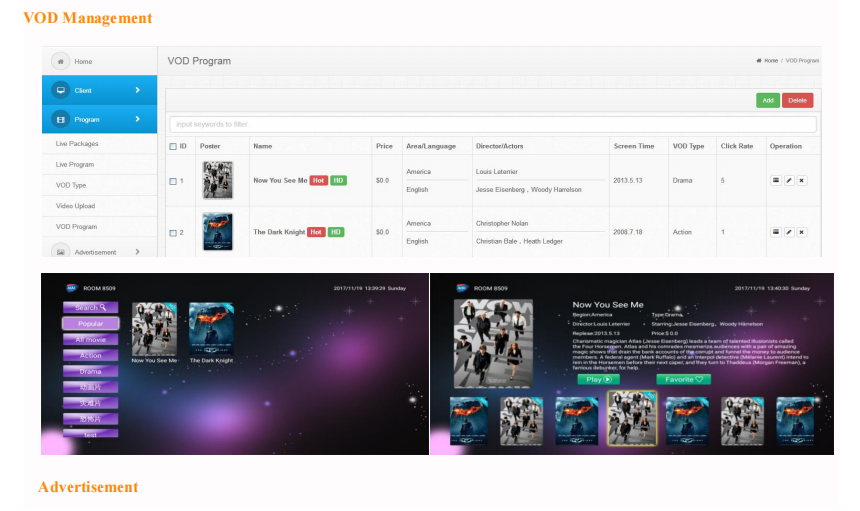
Task: Click the Home icon in the sidebar
Action: [x=60, y=61]
